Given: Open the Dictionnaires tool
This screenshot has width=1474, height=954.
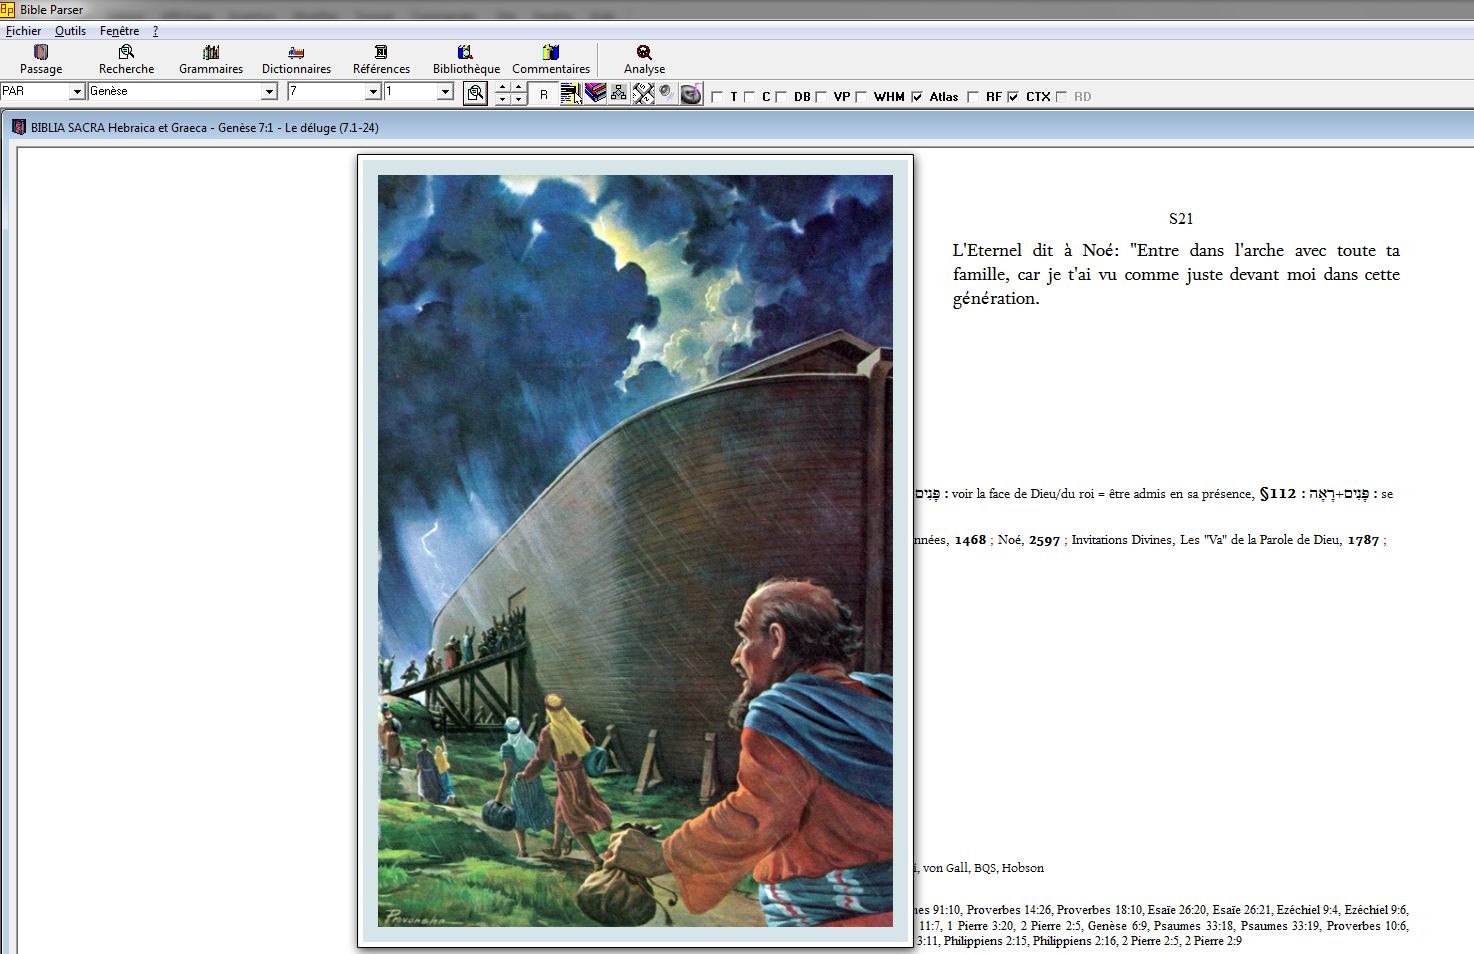Looking at the screenshot, I should coord(296,59).
